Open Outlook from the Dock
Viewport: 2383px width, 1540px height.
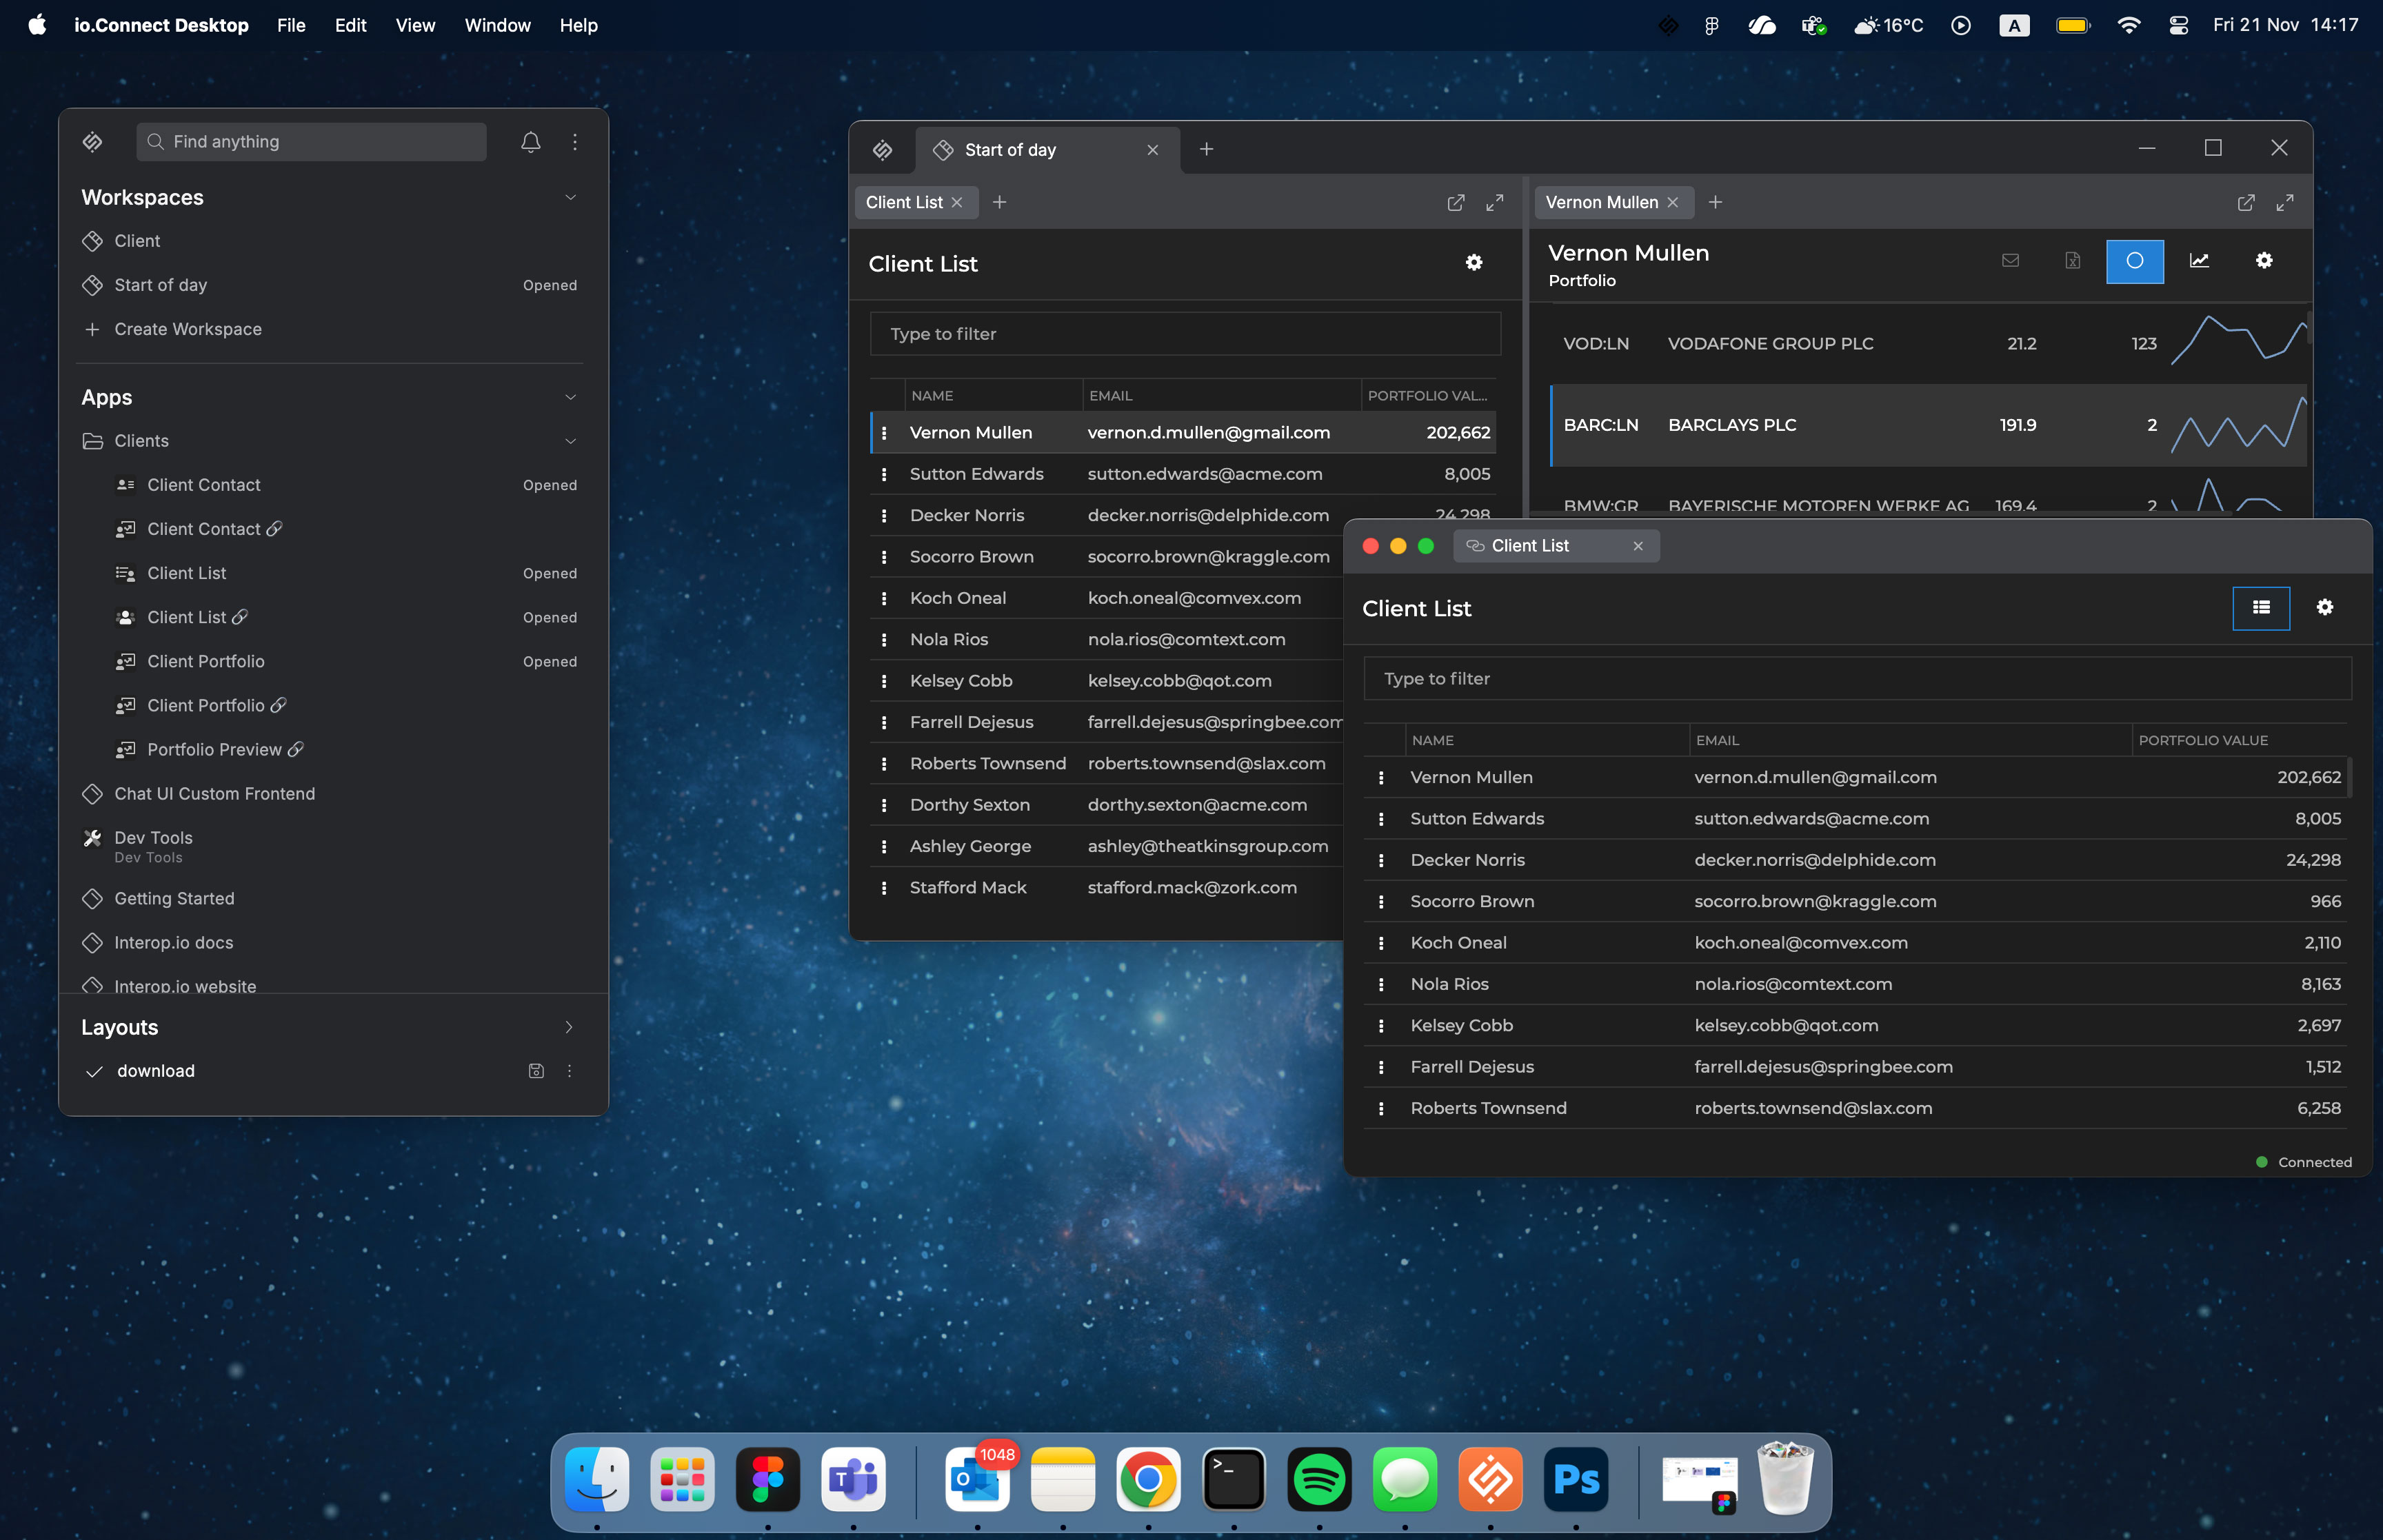pyautogui.click(x=977, y=1480)
